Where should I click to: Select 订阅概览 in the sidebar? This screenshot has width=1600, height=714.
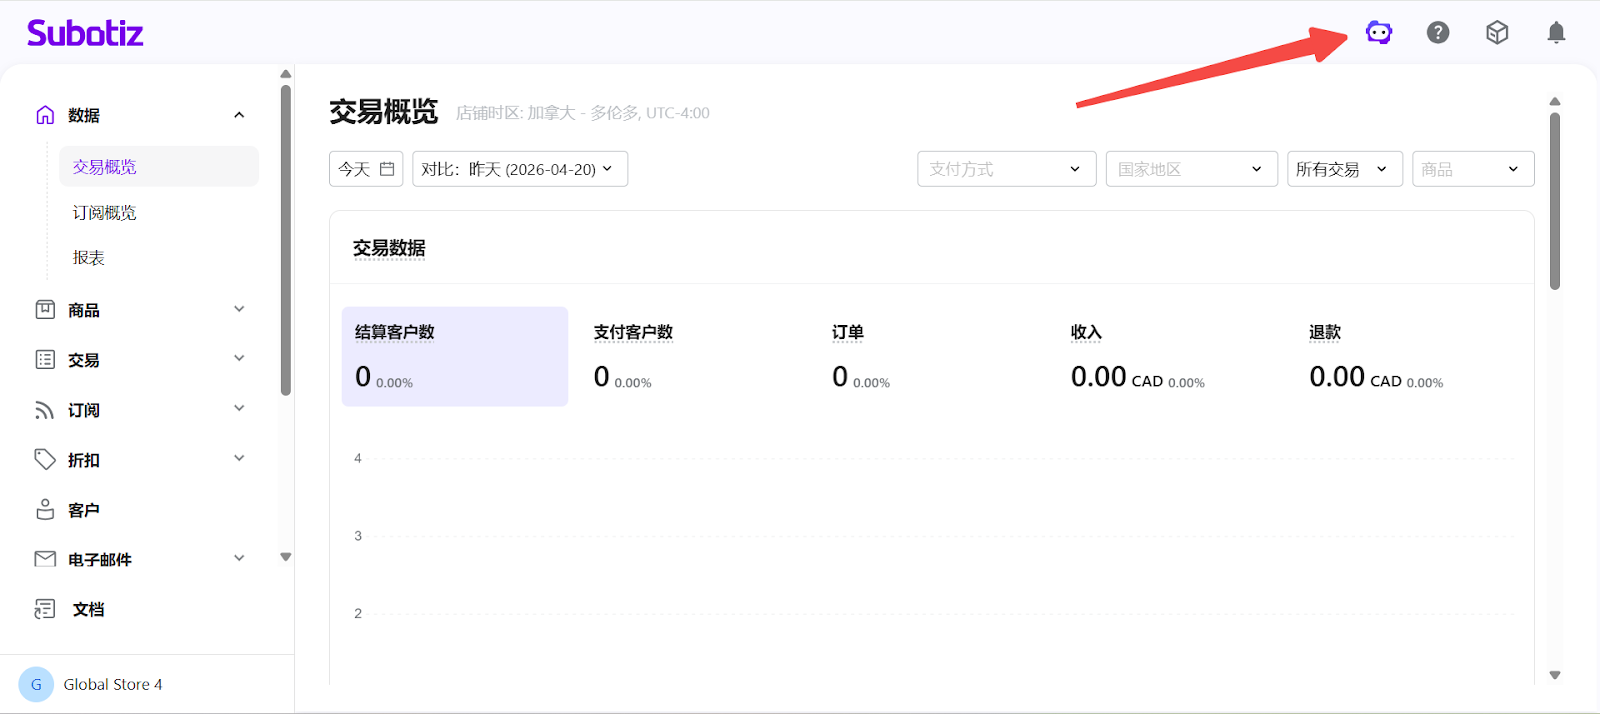click(105, 213)
